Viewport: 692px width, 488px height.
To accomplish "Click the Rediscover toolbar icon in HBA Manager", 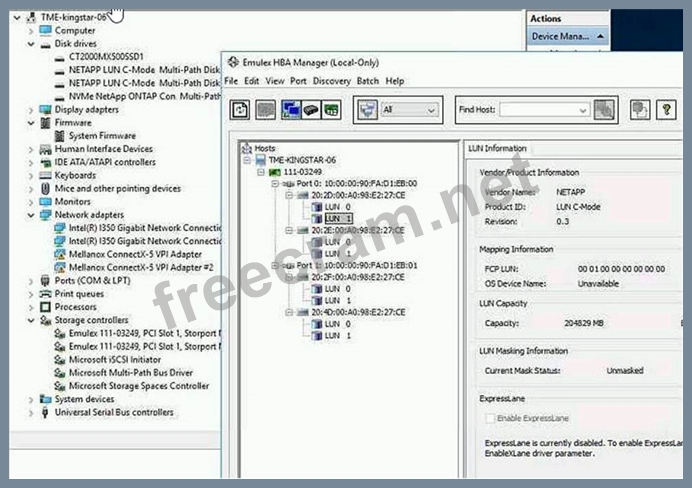I will [240, 110].
